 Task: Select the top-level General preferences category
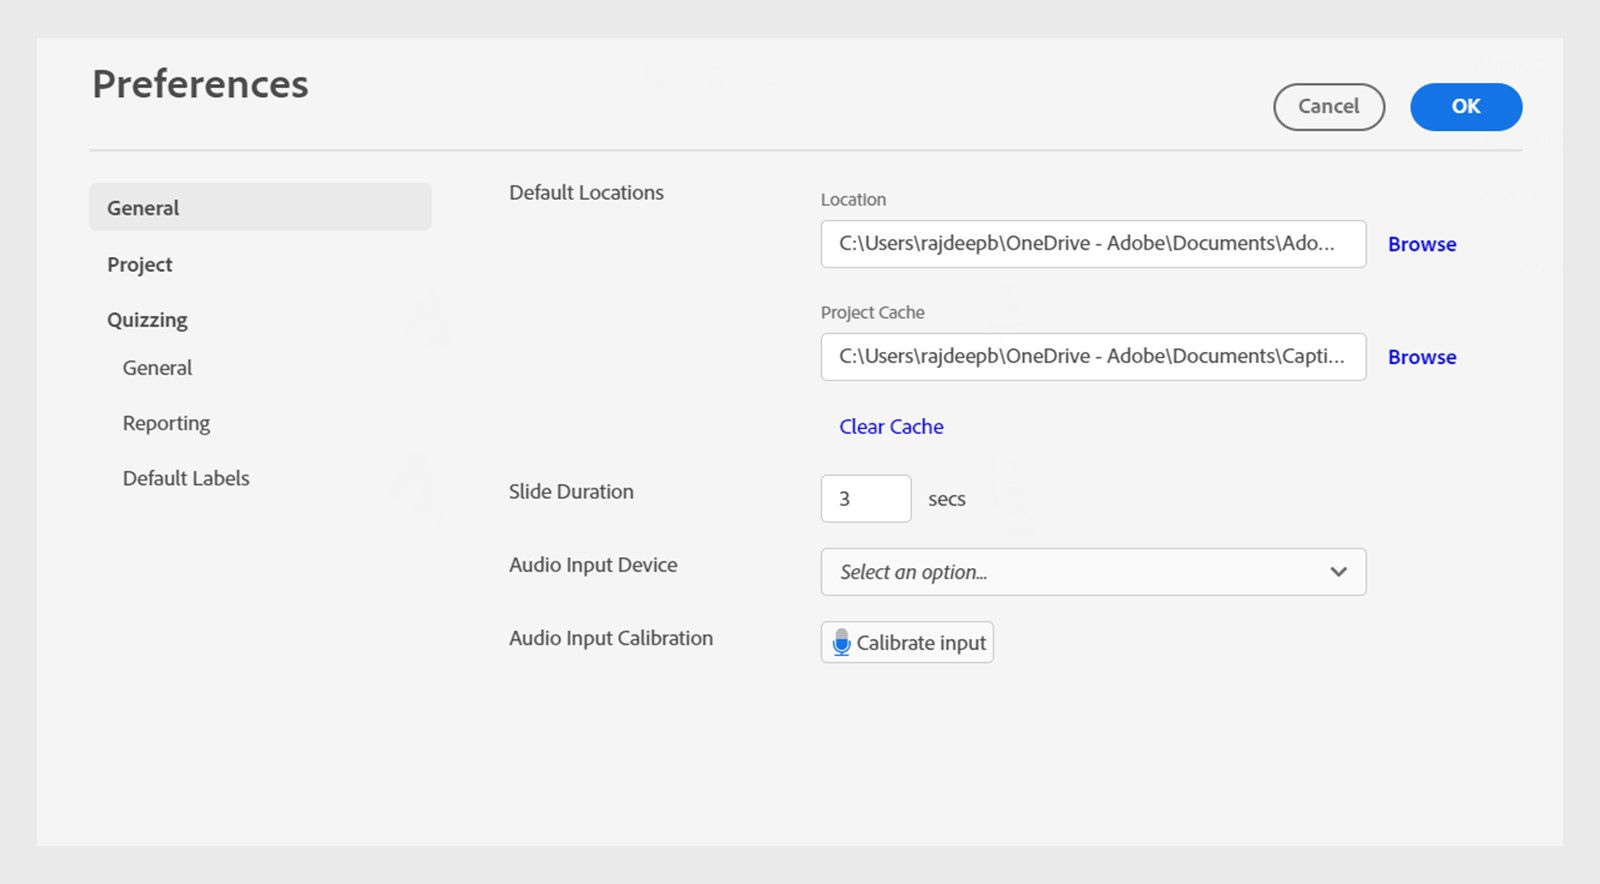pos(143,208)
